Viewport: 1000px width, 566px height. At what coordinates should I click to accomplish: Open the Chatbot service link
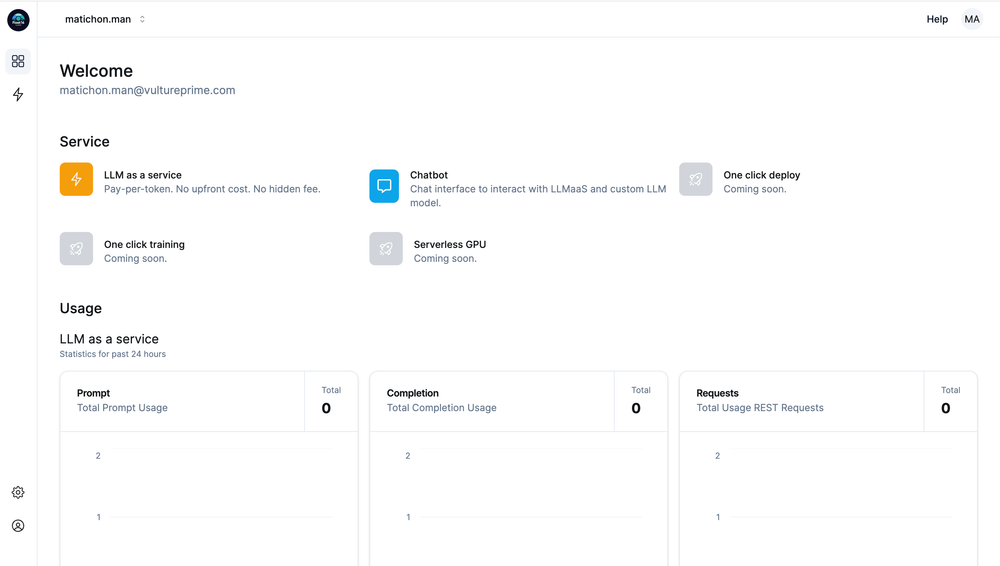click(x=429, y=175)
